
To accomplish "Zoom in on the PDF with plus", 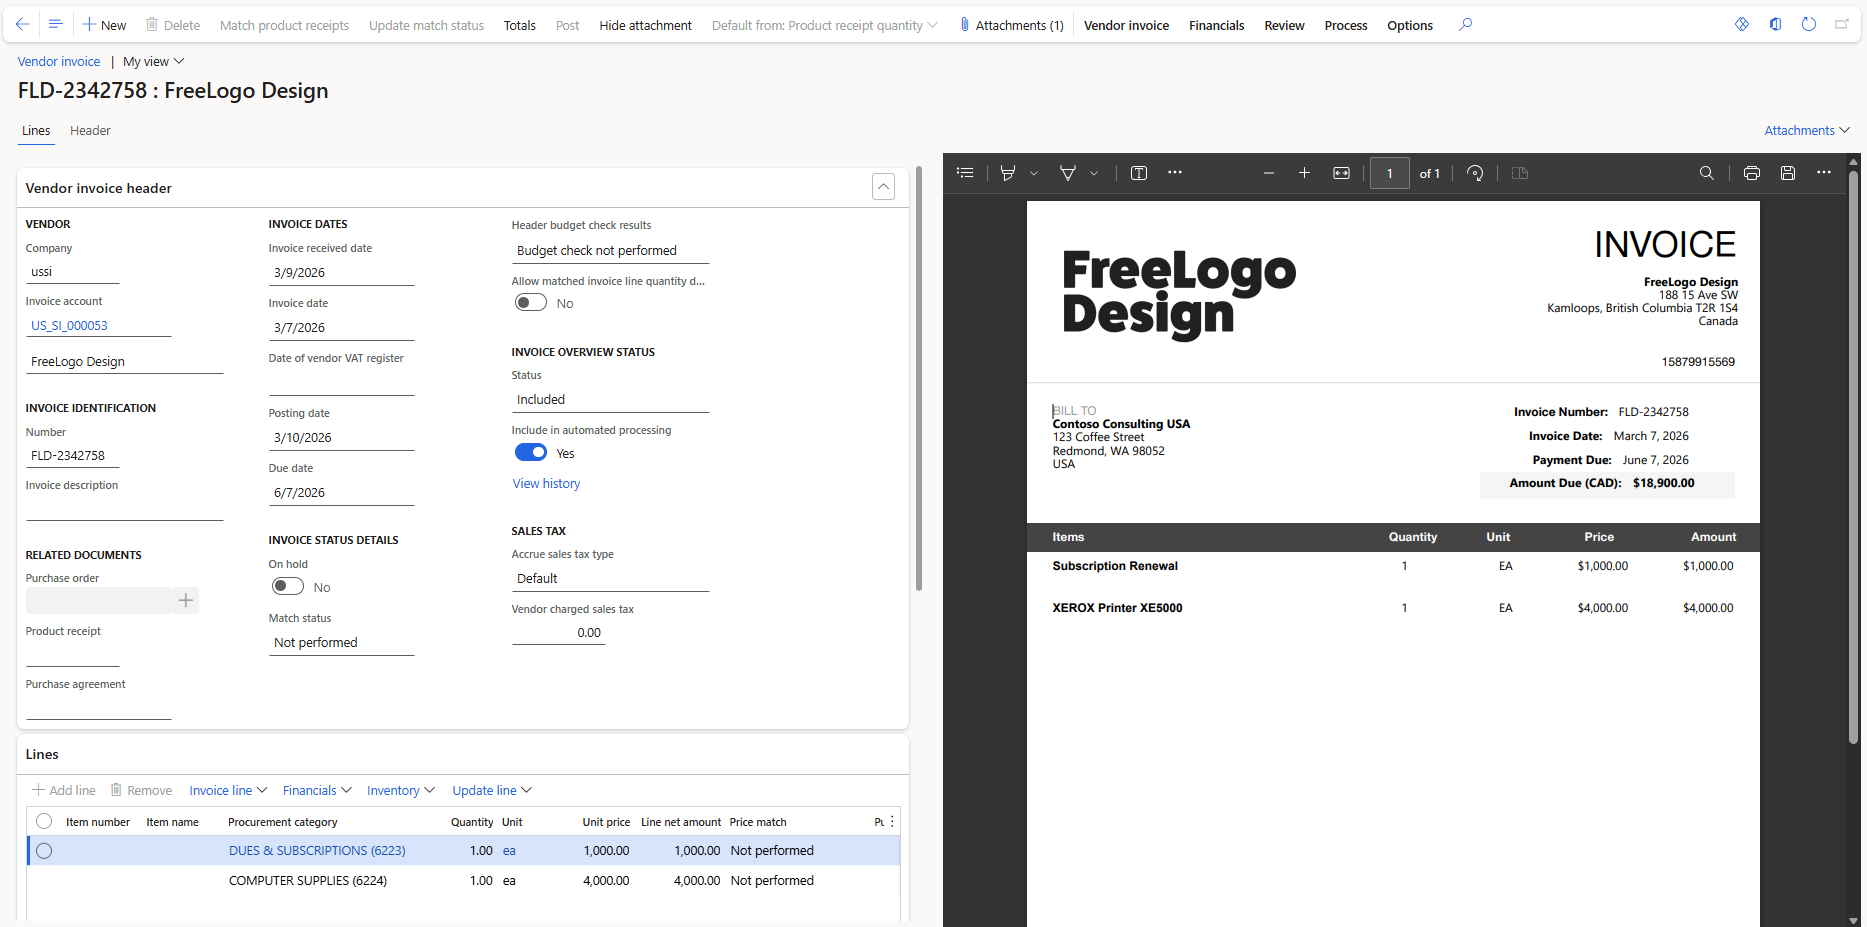I will [x=1304, y=173].
